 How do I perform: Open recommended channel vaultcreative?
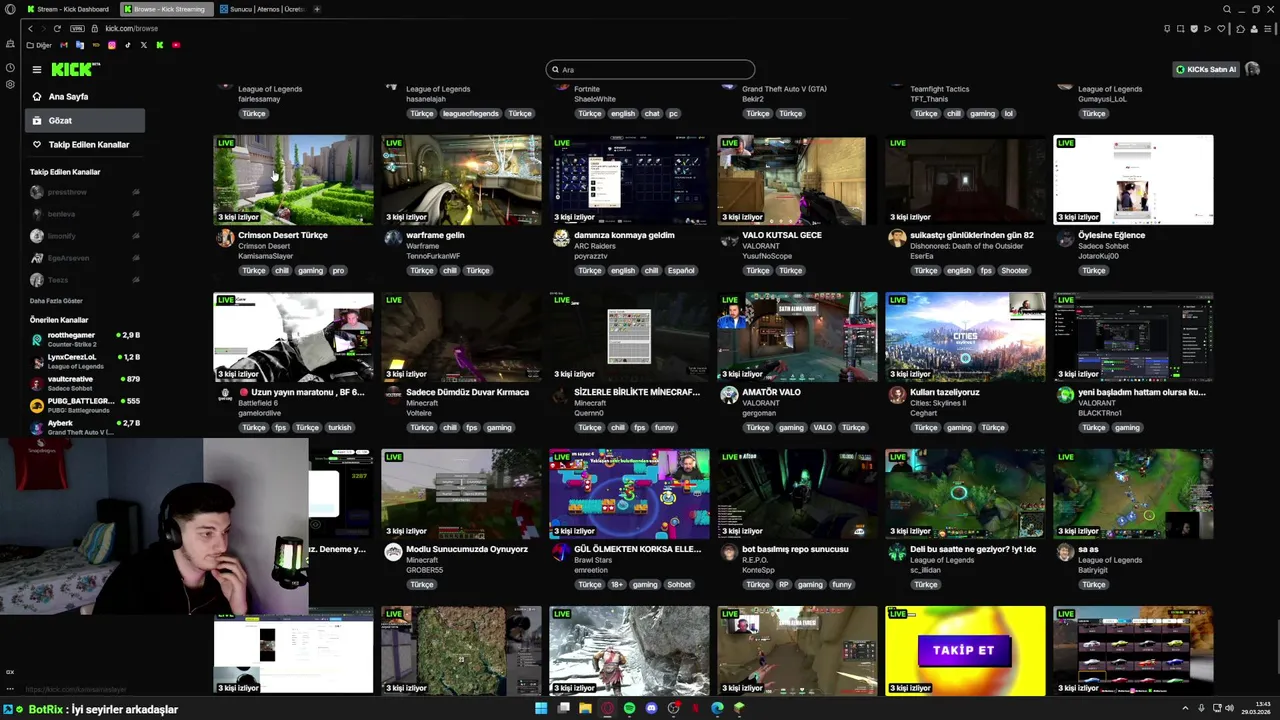pos(85,383)
